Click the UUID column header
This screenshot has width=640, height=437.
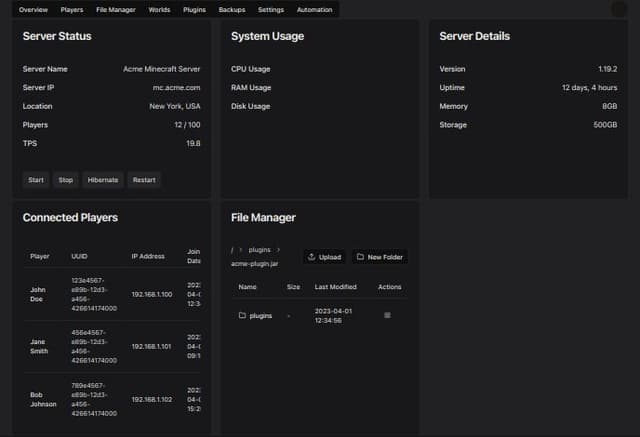[x=79, y=256]
